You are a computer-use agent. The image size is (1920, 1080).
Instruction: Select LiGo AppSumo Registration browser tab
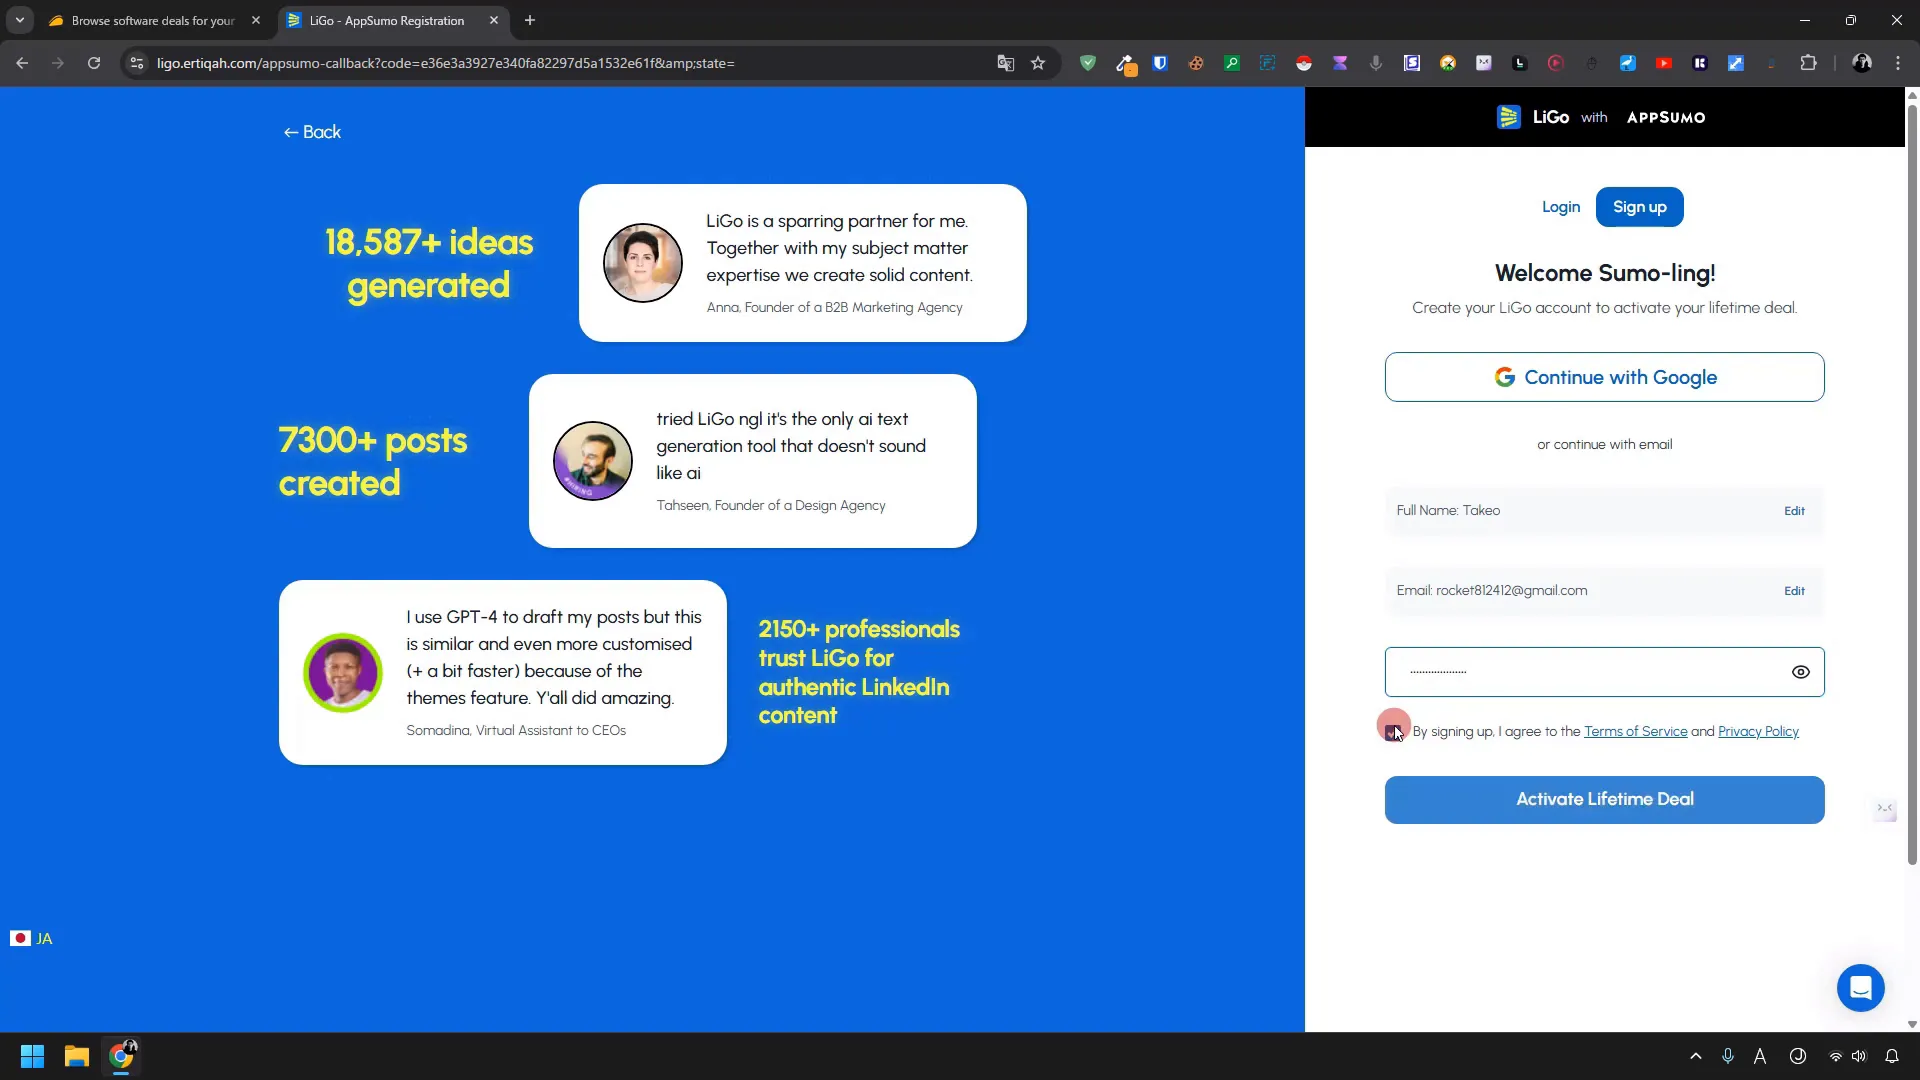tap(387, 20)
